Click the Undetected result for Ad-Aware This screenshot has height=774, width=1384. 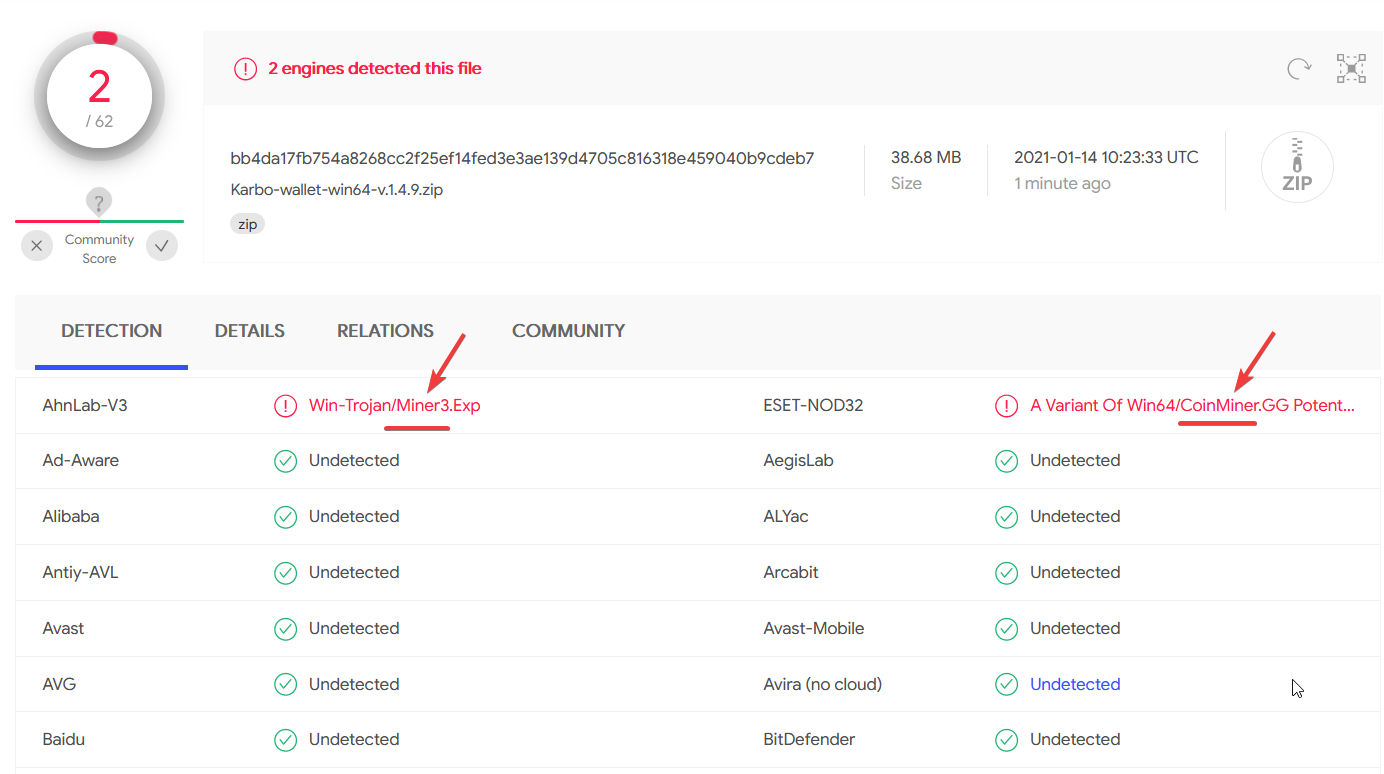coord(354,461)
